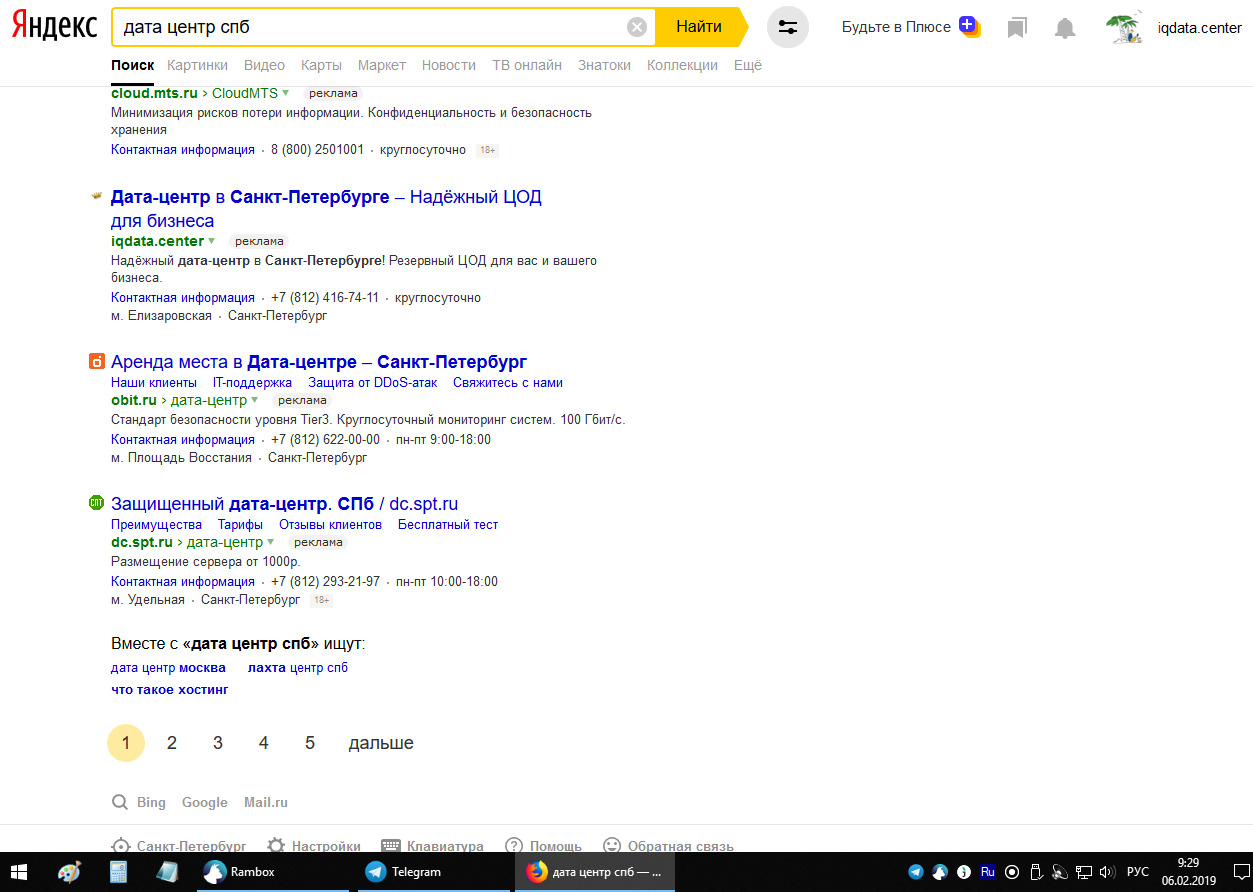1253x892 pixels.
Task: Open the Картинки tab
Action: (x=198, y=65)
